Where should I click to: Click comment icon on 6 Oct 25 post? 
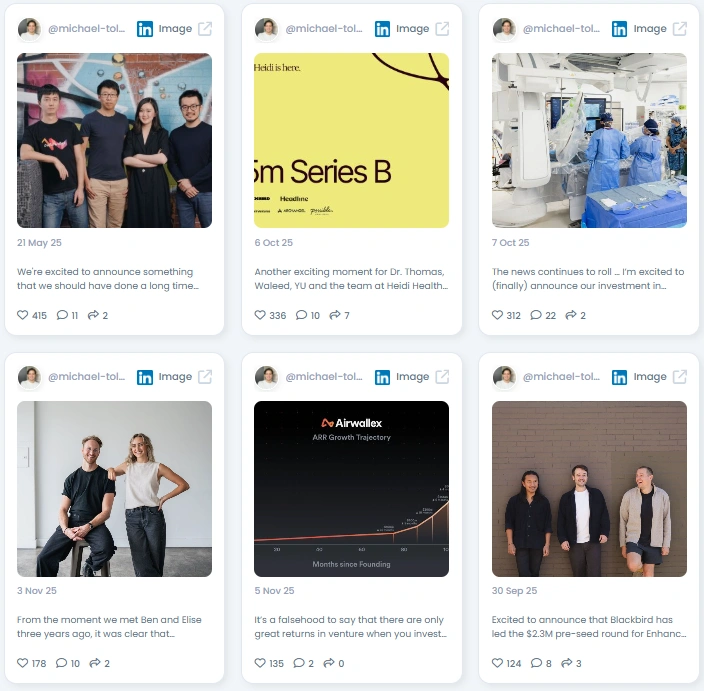coord(301,315)
